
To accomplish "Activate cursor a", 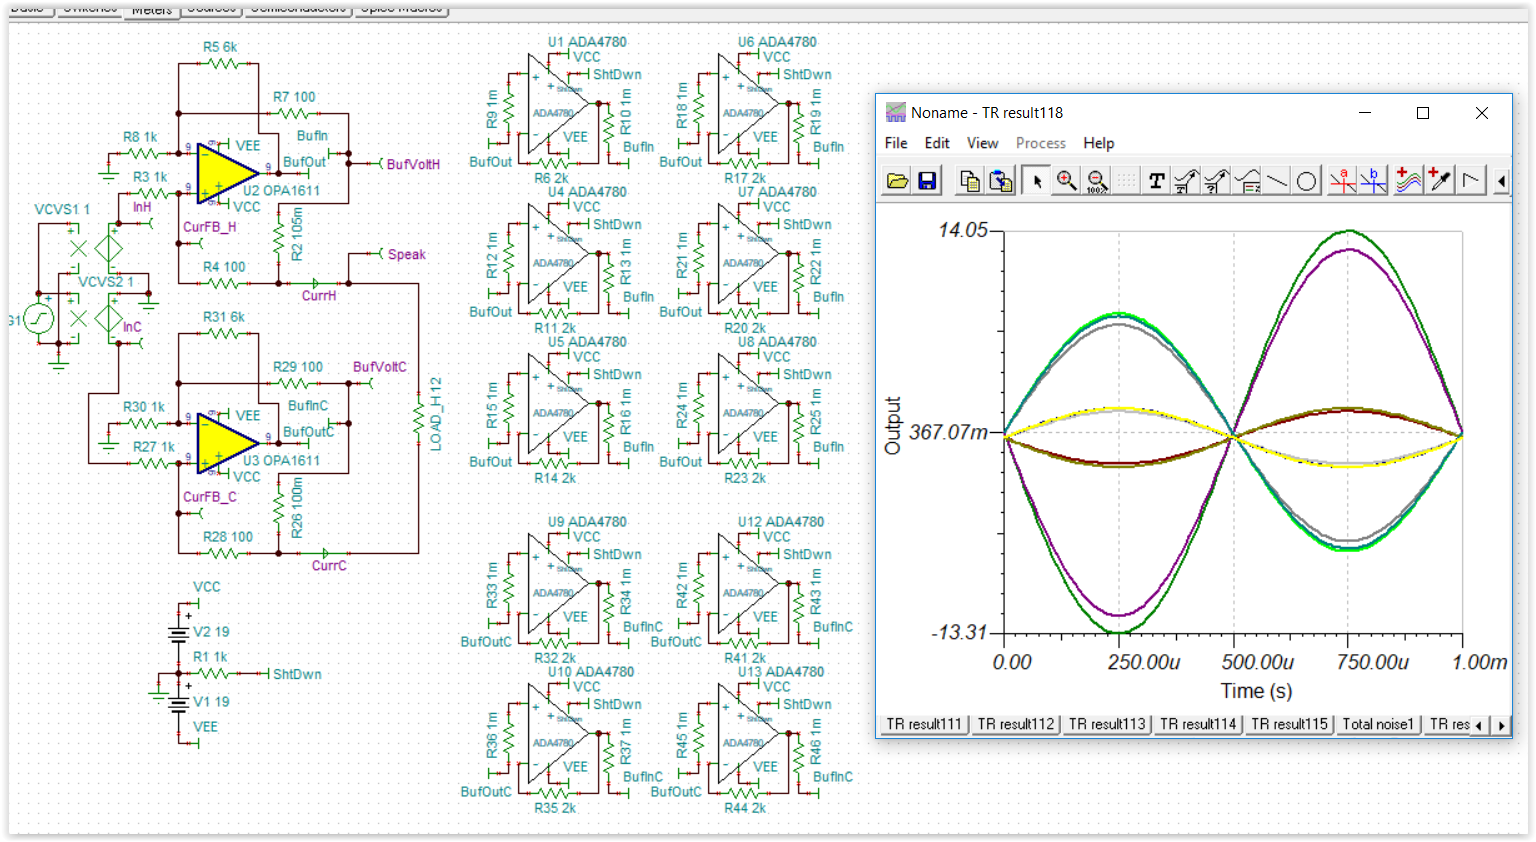I will pyautogui.click(x=1343, y=181).
